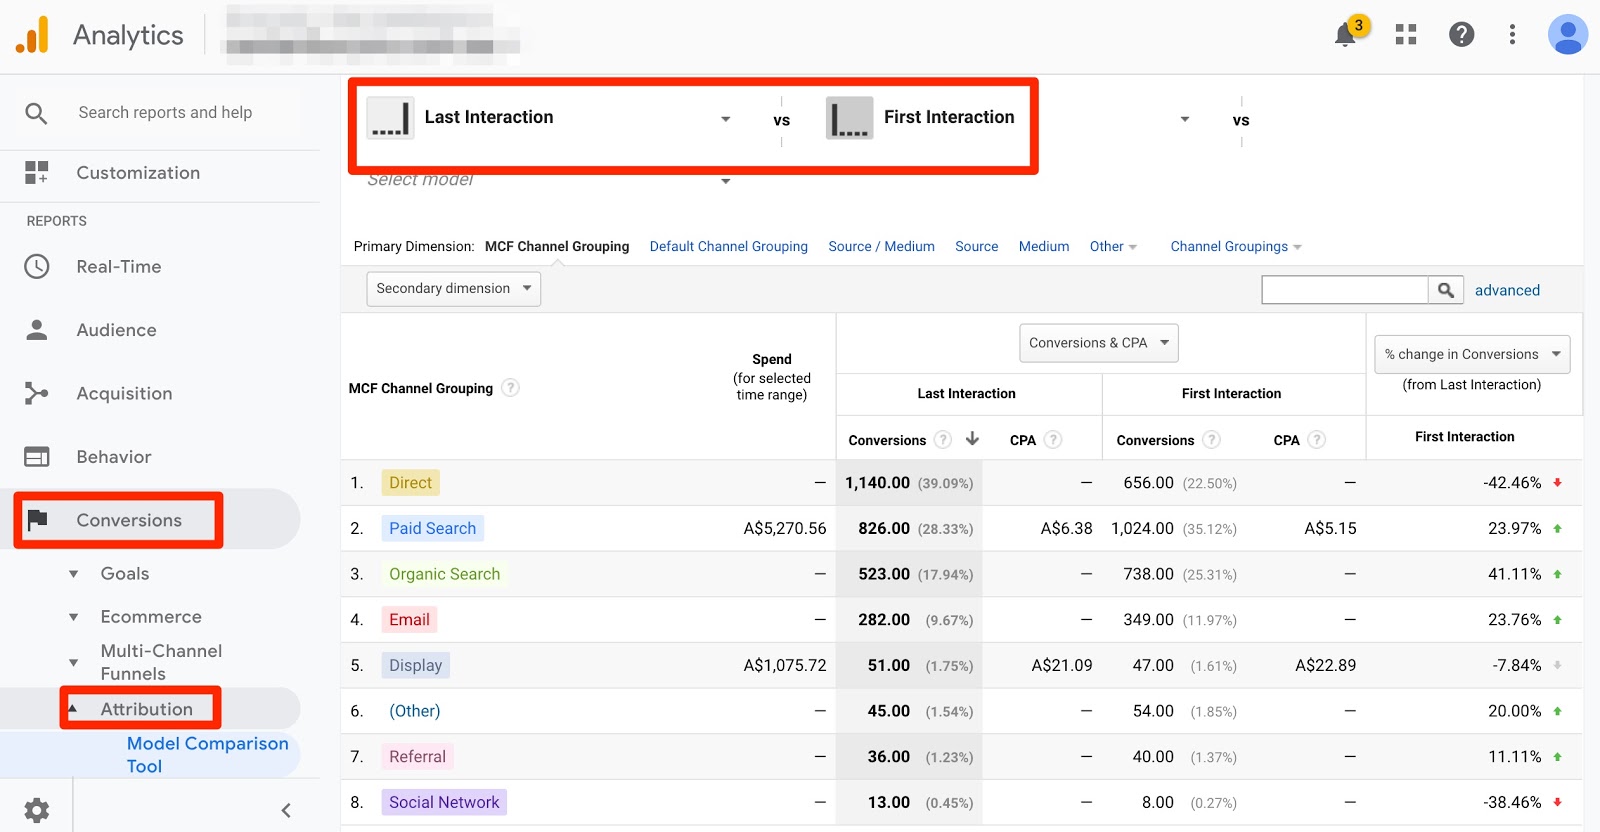This screenshot has height=832, width=1600.
Task: Click help icon next to First Interaction Conversions
Action: pyautogui.click(x=1211, y=440)
